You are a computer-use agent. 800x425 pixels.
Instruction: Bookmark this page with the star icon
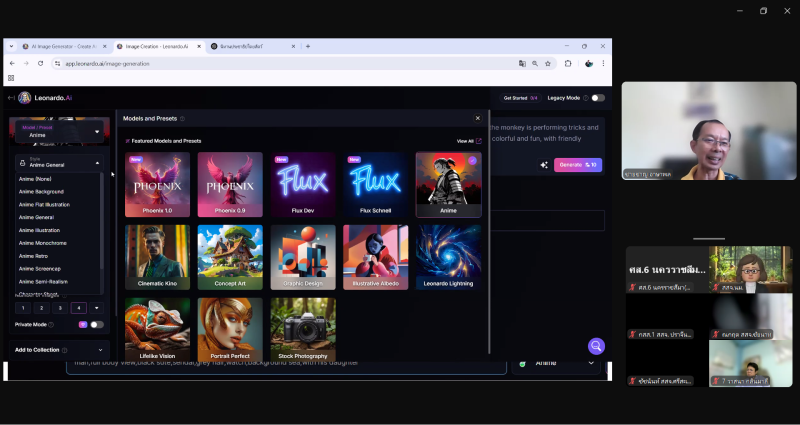(x=548, y=64)
